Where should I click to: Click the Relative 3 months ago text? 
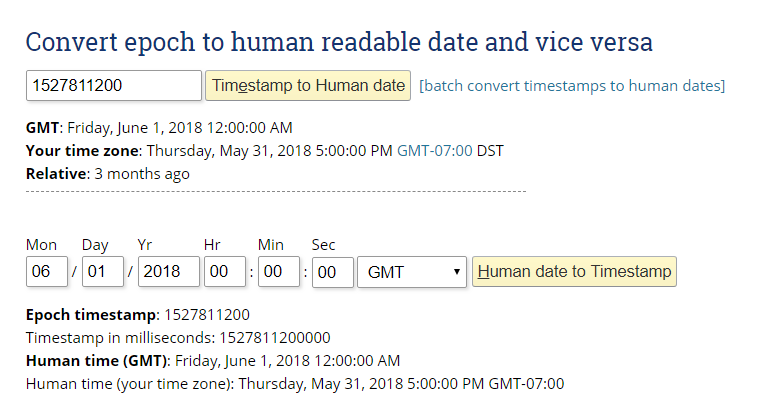pyautogui.click(x=108, y=173)
